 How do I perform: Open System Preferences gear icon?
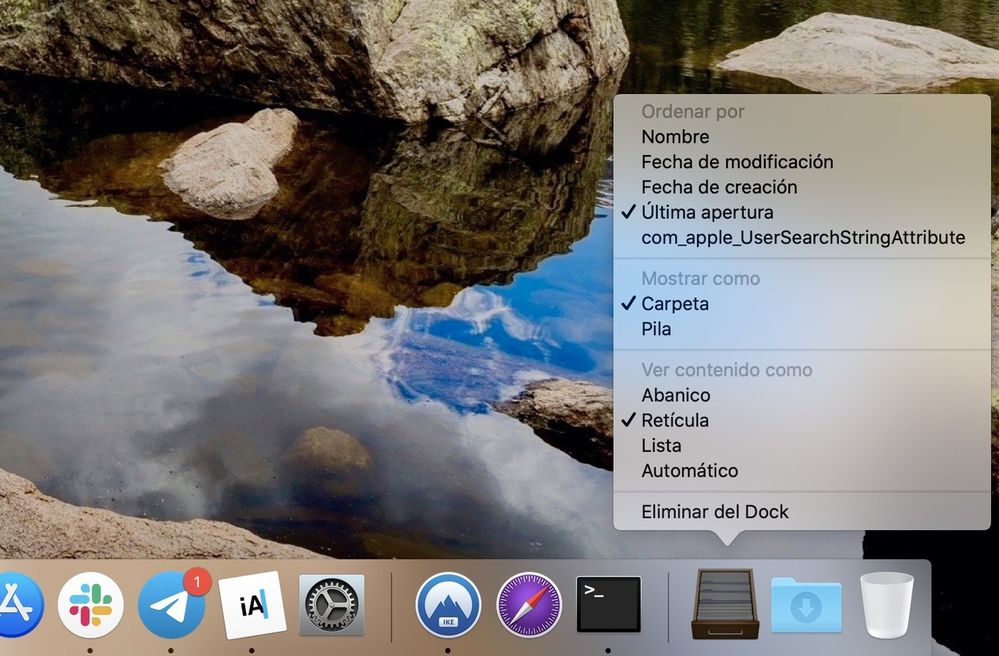(332, 605)
